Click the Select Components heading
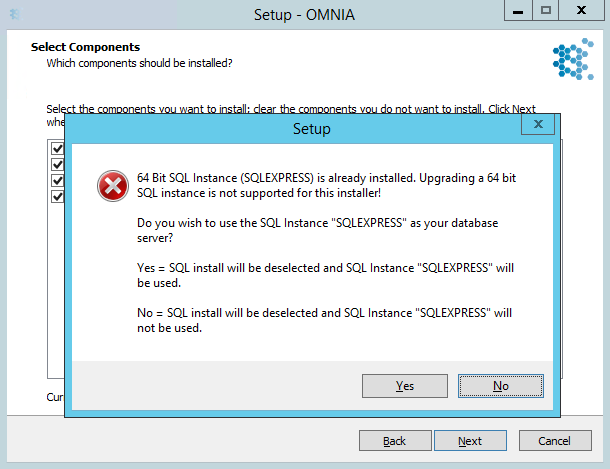Screen dimensions: 610x469 click(x=85, y=47)
